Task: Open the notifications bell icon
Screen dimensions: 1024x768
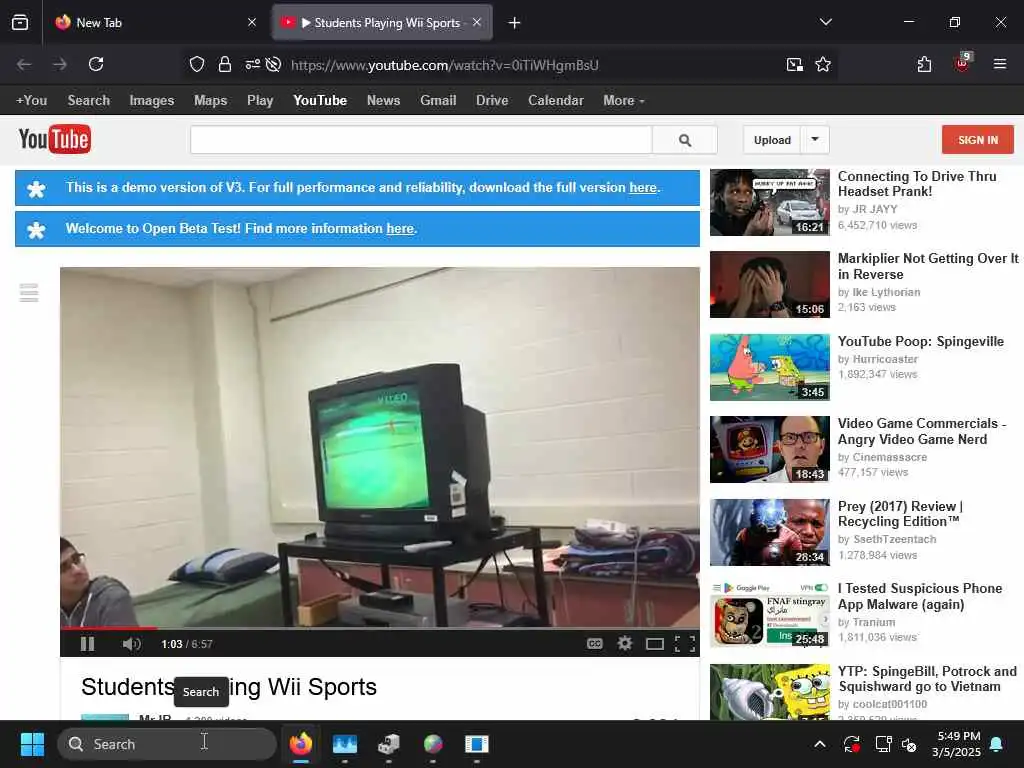Action: tap(997, 744)
